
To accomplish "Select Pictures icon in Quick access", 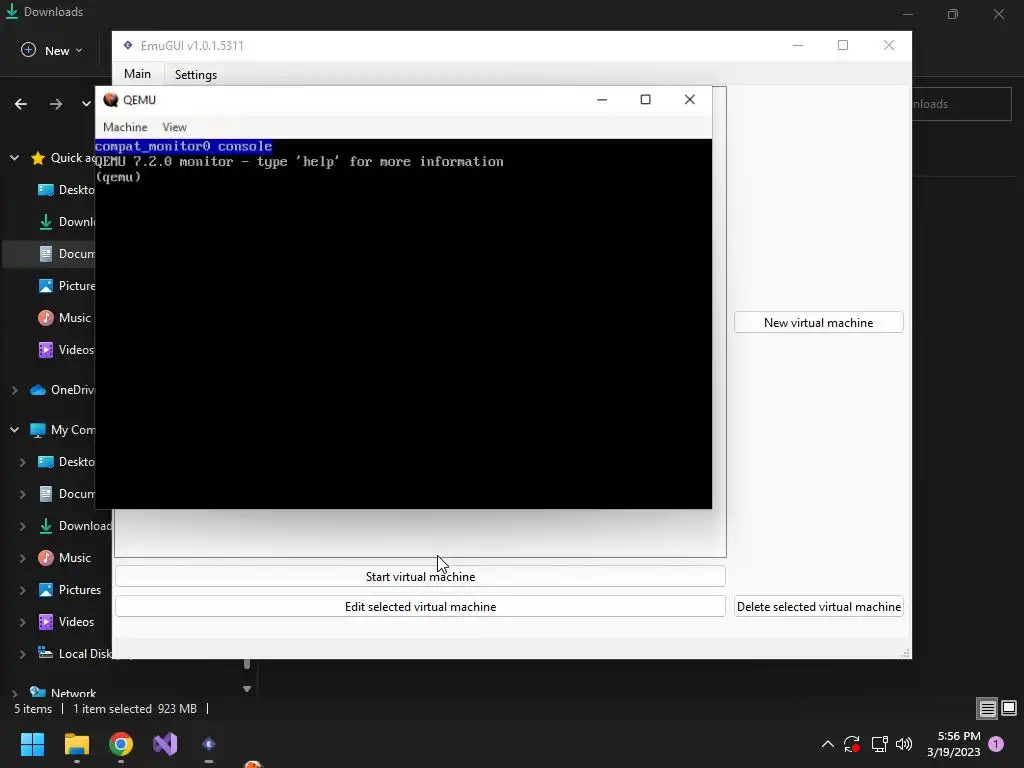I will pyautogui.click(x=46, y=286).
